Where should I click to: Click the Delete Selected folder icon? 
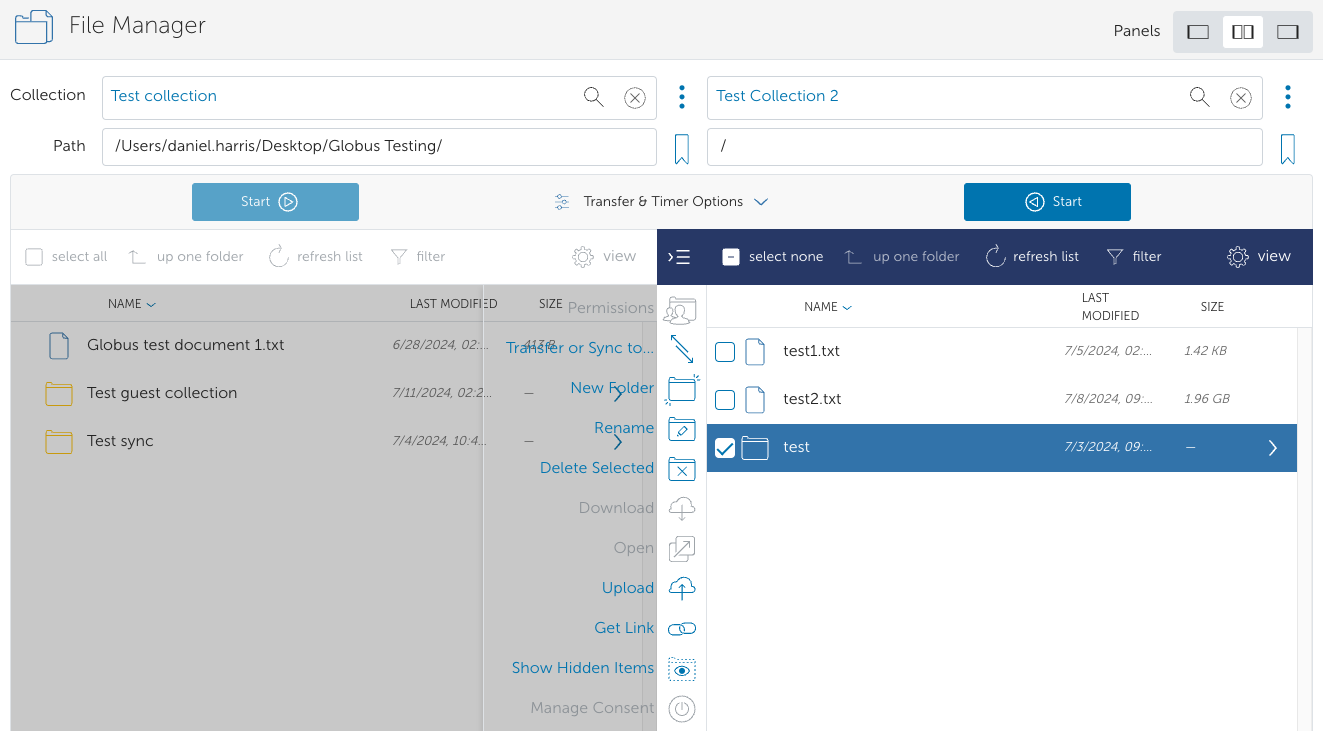click(x=682, y=469)
